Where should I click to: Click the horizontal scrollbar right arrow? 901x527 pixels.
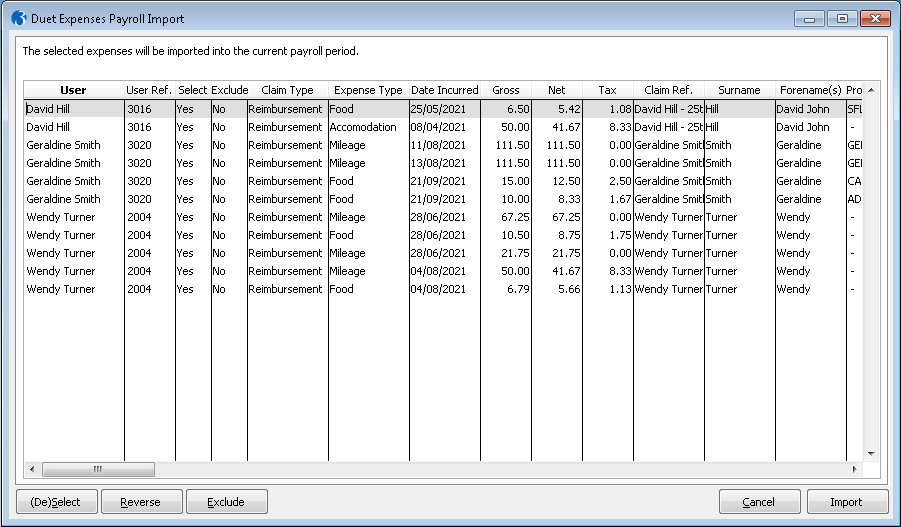coord(854,470)
